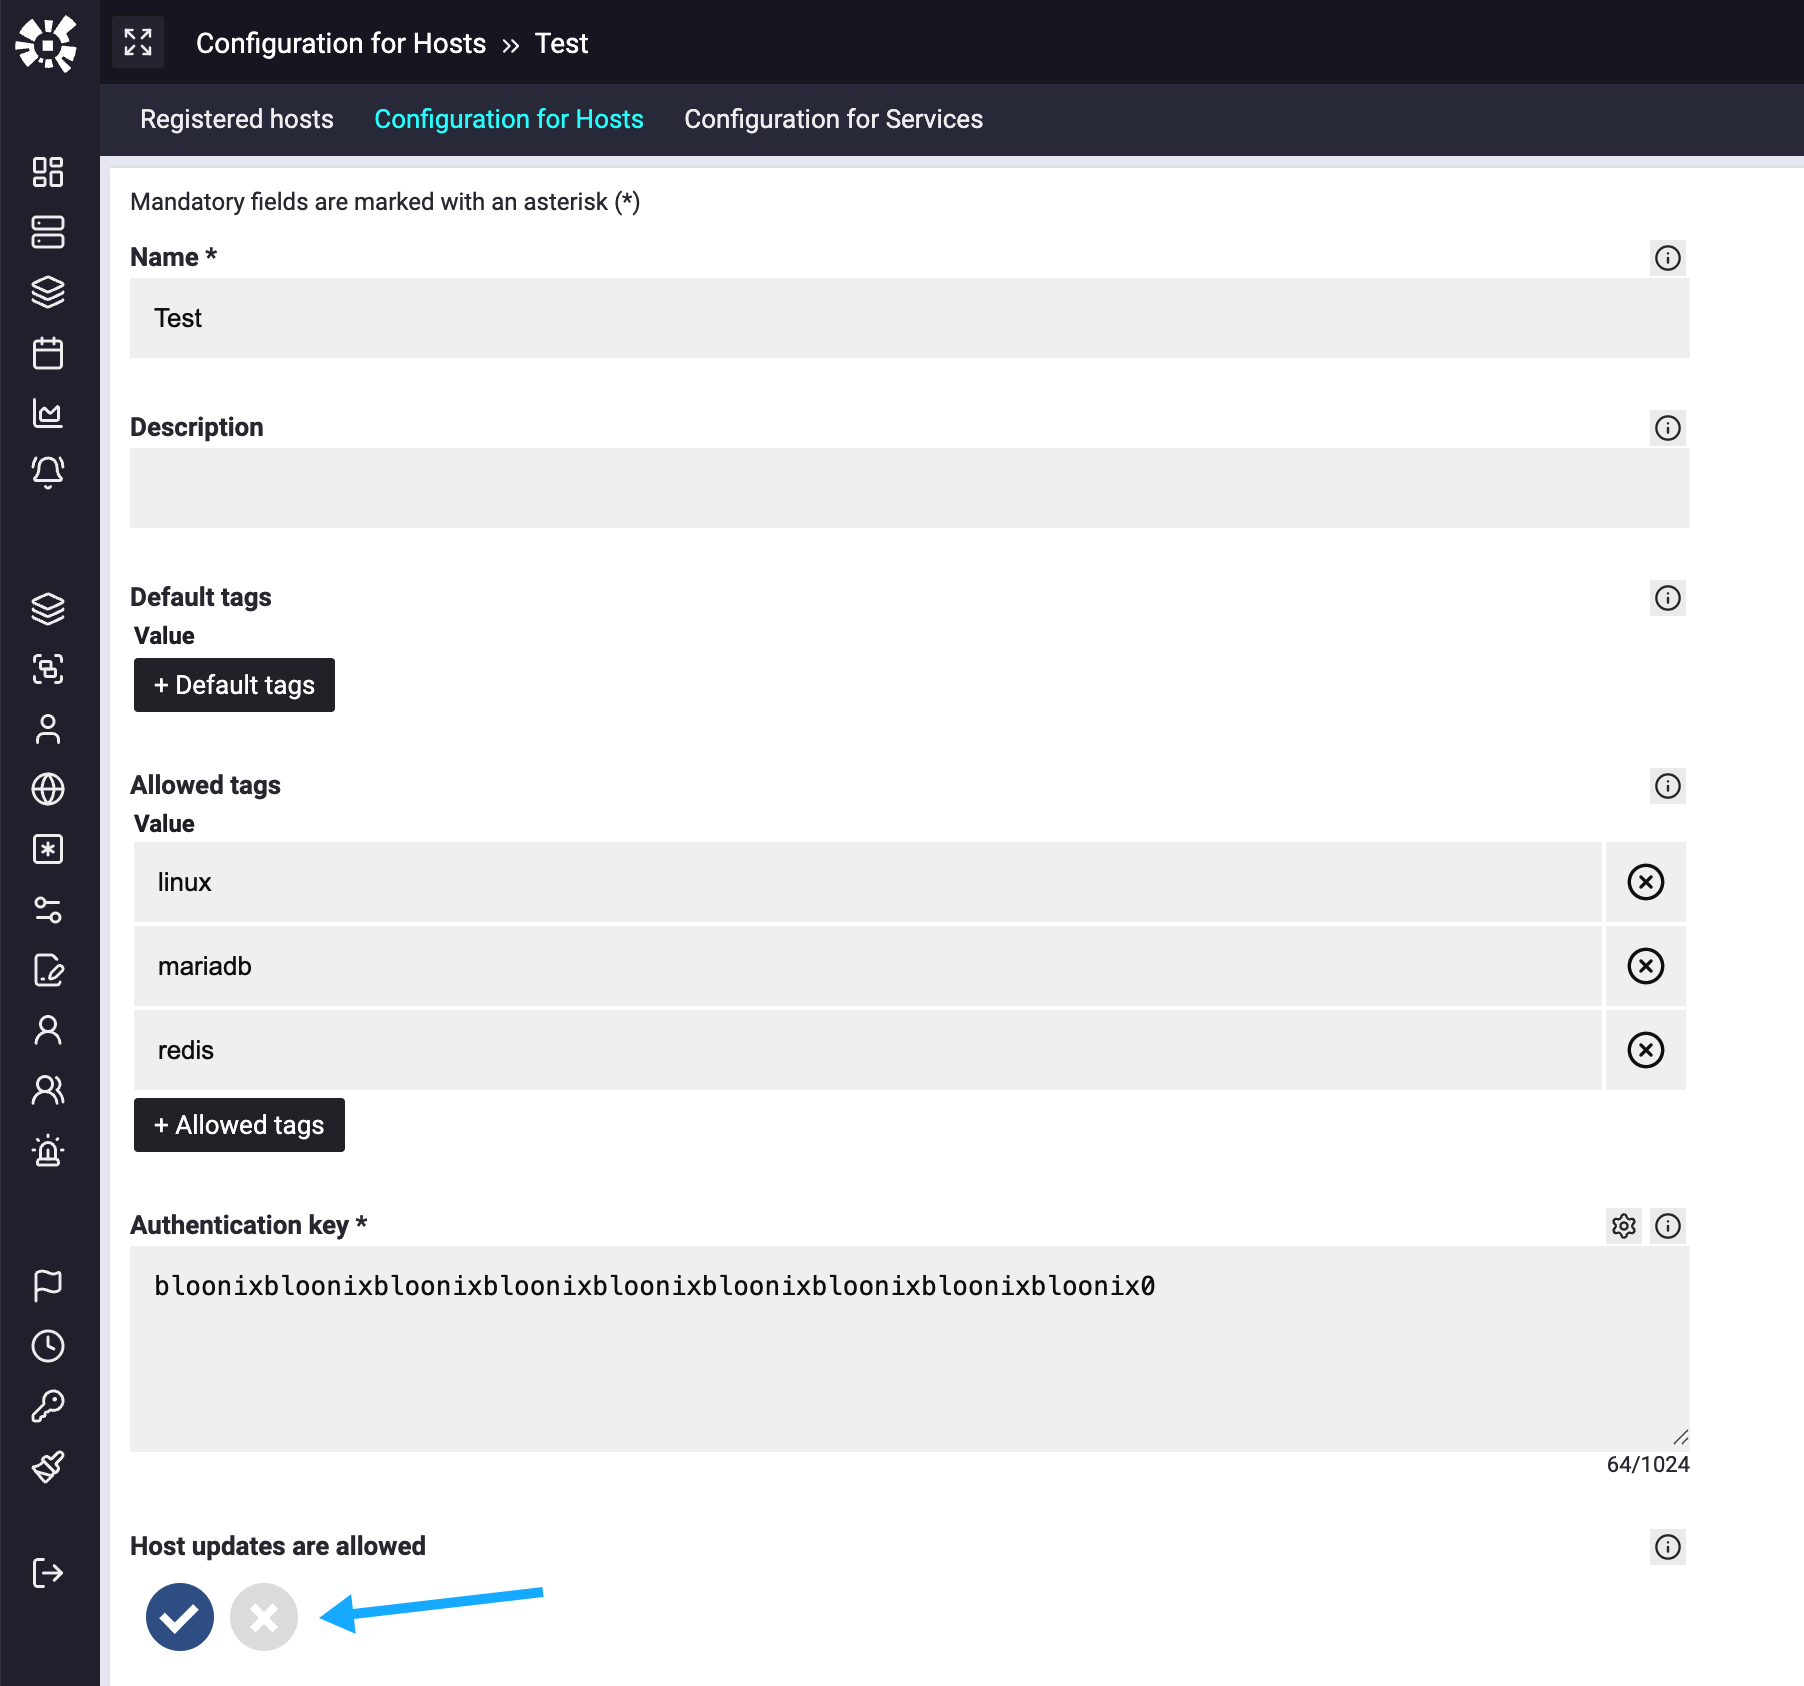Open the calendar icon in sidebar

[48, 353]
